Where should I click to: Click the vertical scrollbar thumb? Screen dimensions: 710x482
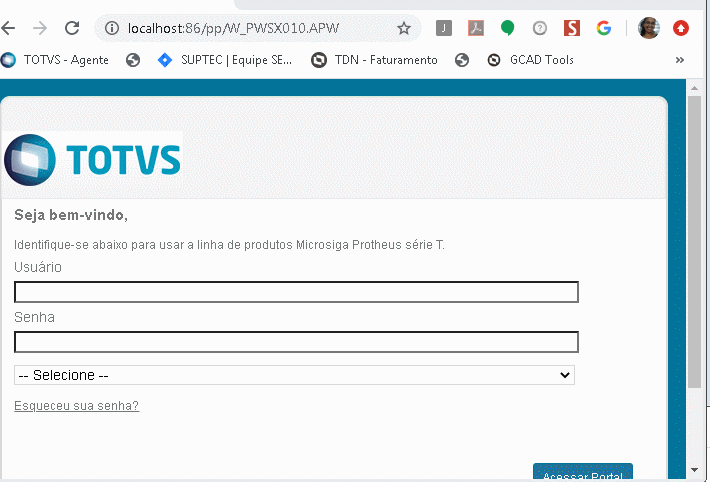694,241
